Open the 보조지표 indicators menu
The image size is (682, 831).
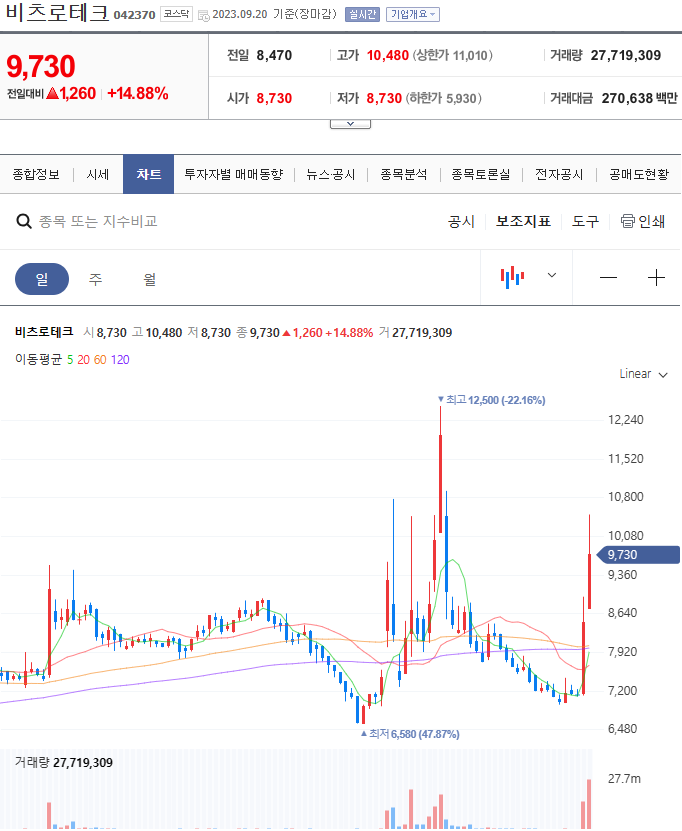point(523,222)
